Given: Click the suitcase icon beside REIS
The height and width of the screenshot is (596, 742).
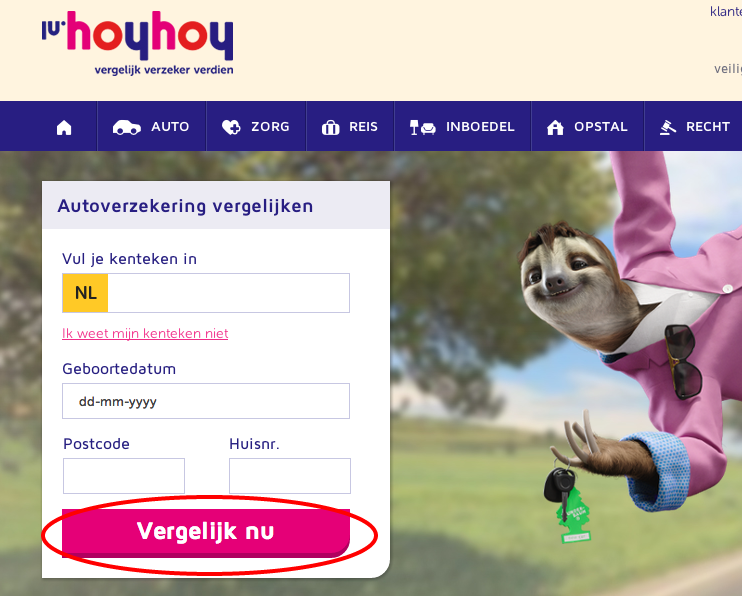Looking at the screenshot, I should pyautogui.click(x=330, y=127).
